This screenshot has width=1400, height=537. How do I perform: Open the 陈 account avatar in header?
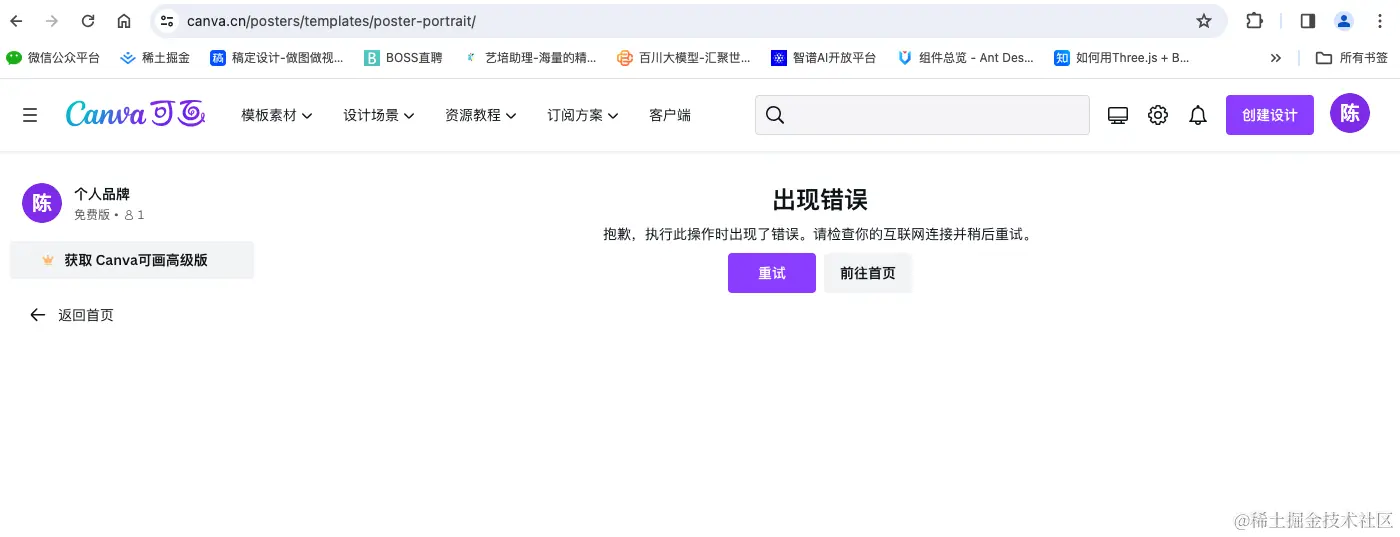[1350, 113]
